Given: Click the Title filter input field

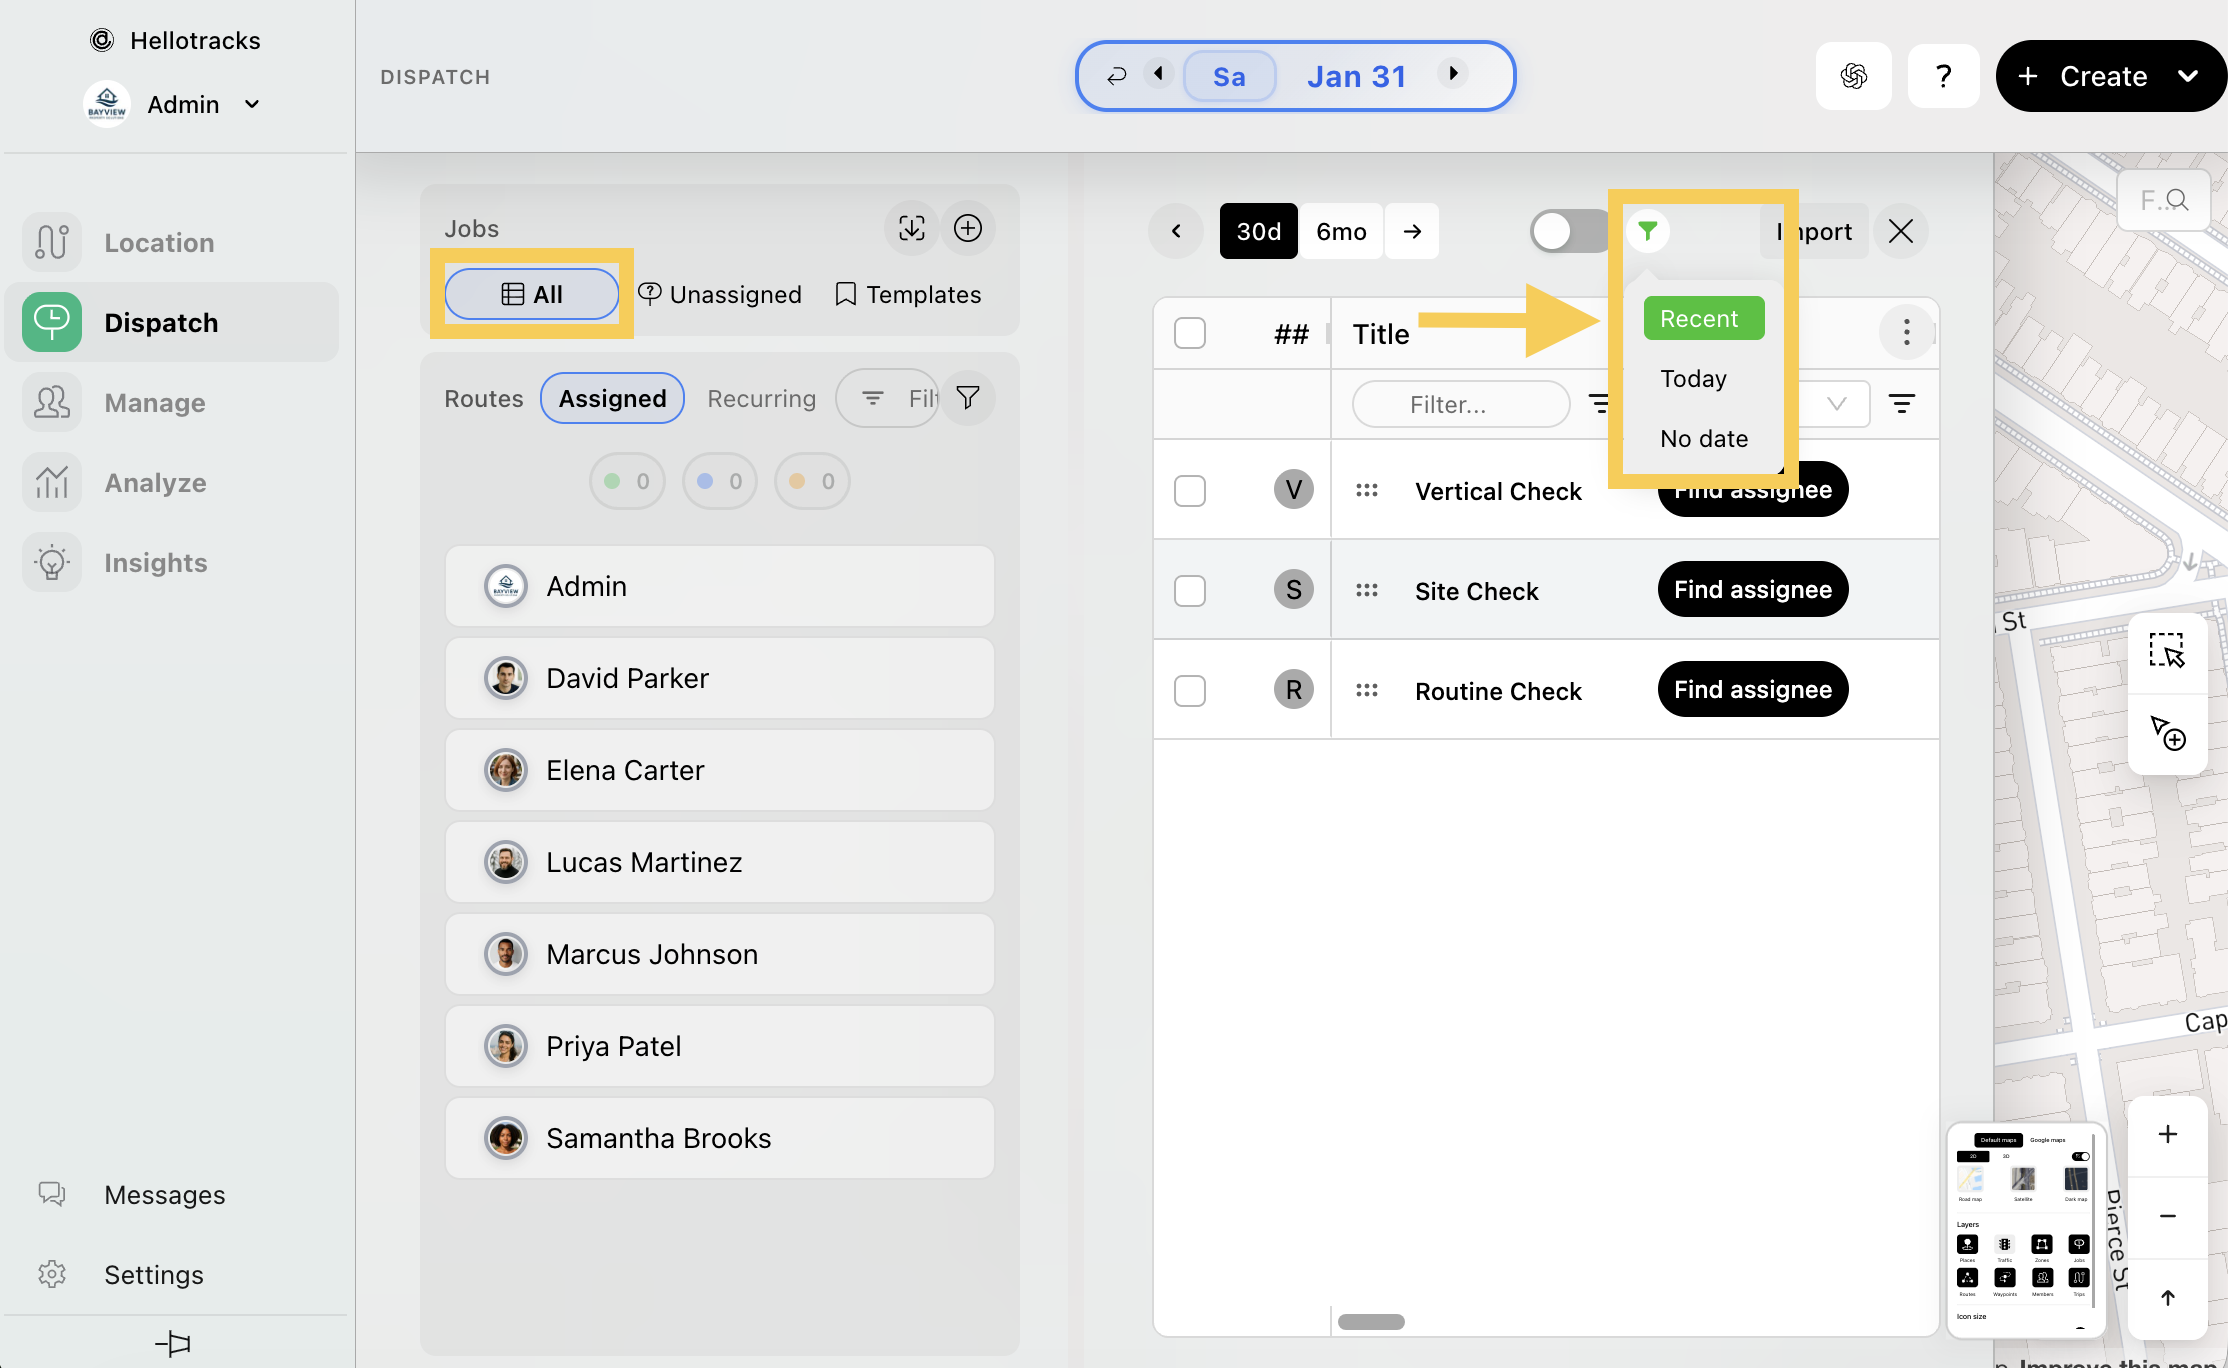Looking at the screenshot, I should point(1460,404).
